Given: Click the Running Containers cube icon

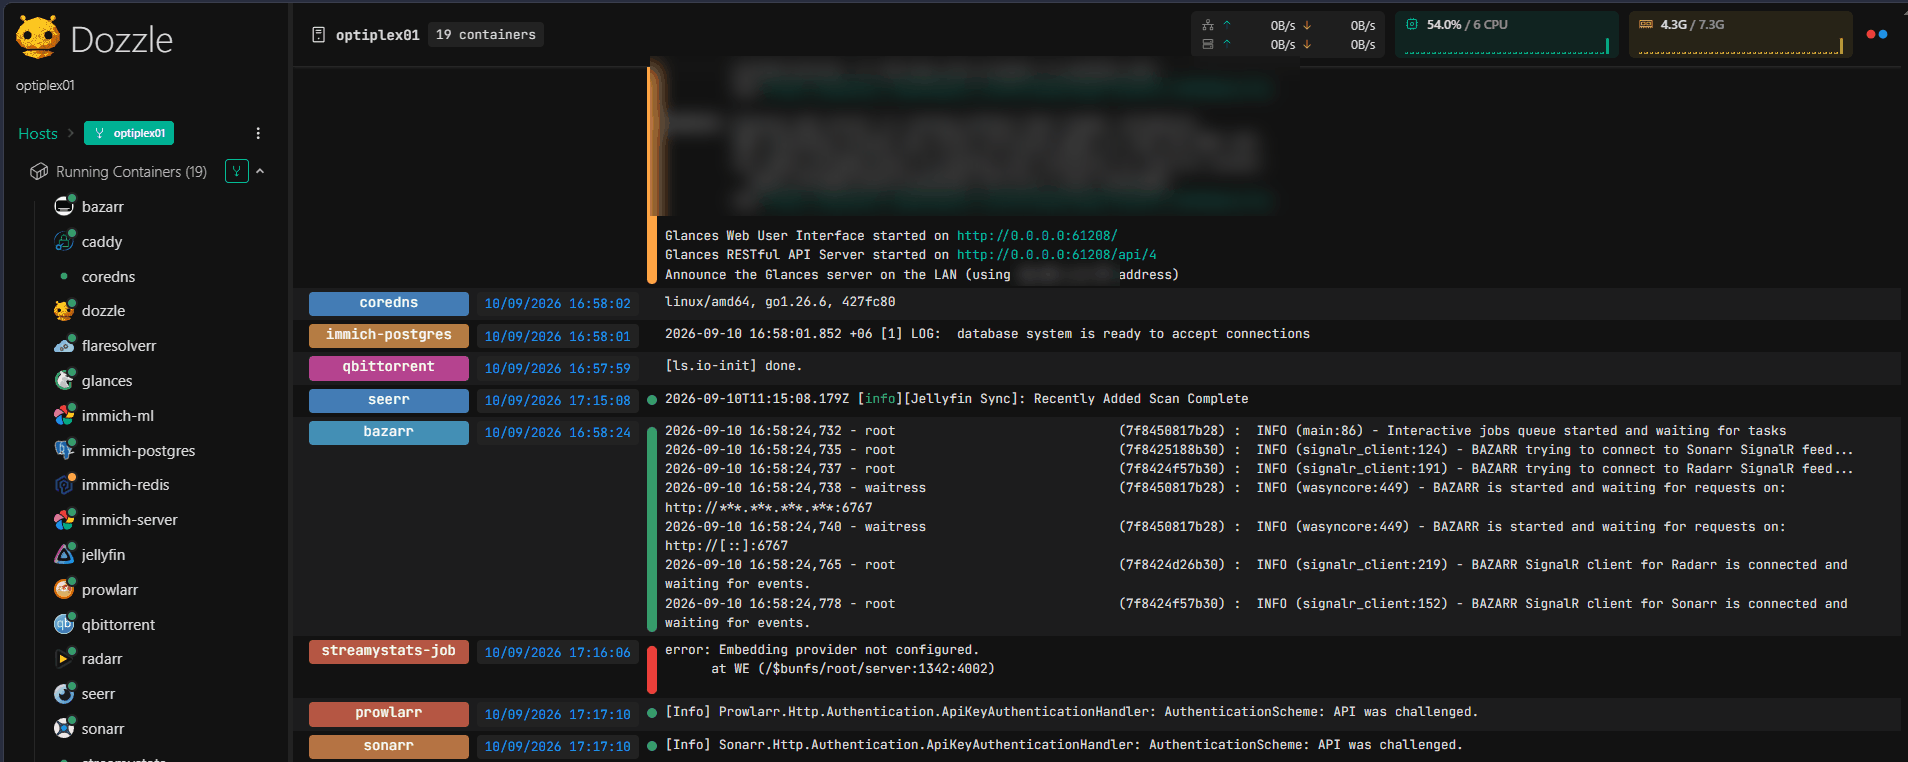Looking at the screenshot, I should 39,172.
